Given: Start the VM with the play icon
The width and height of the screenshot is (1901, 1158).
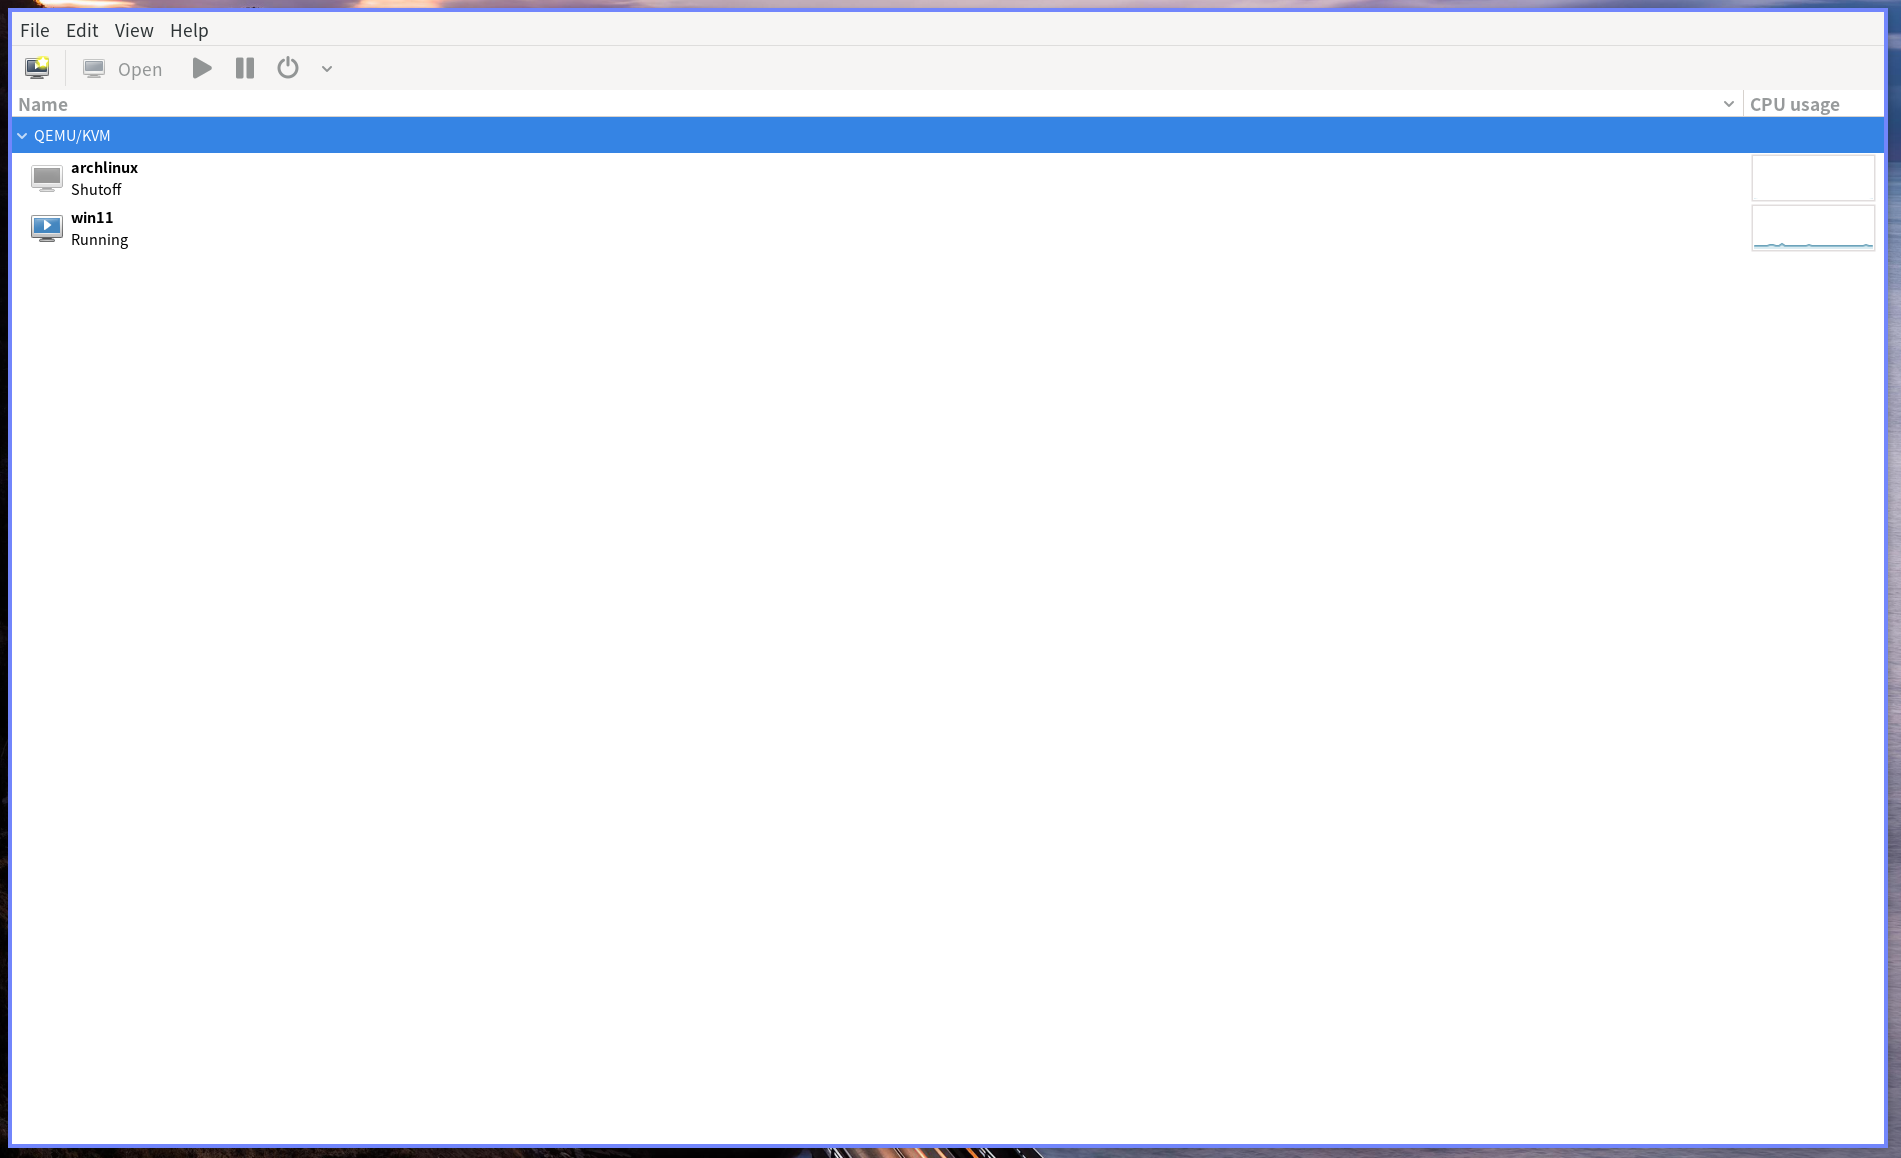Looking at the screenshot, I should click(202, 68).
